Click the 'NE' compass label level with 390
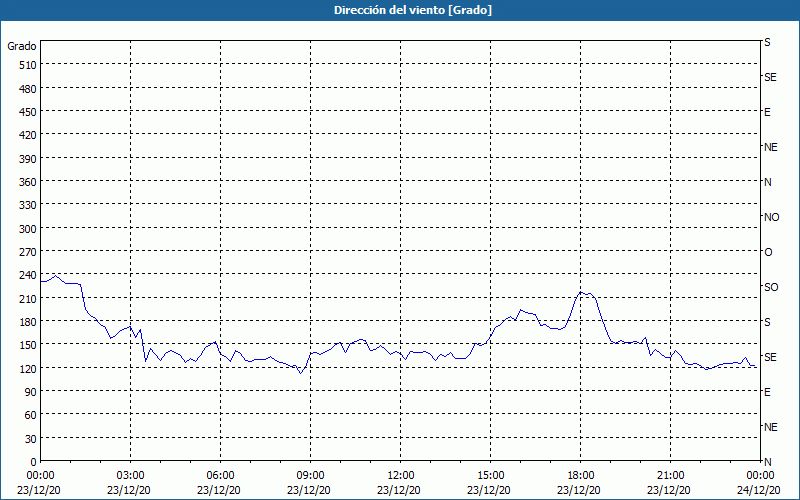The image size is (800, 500). click(770, 147)
